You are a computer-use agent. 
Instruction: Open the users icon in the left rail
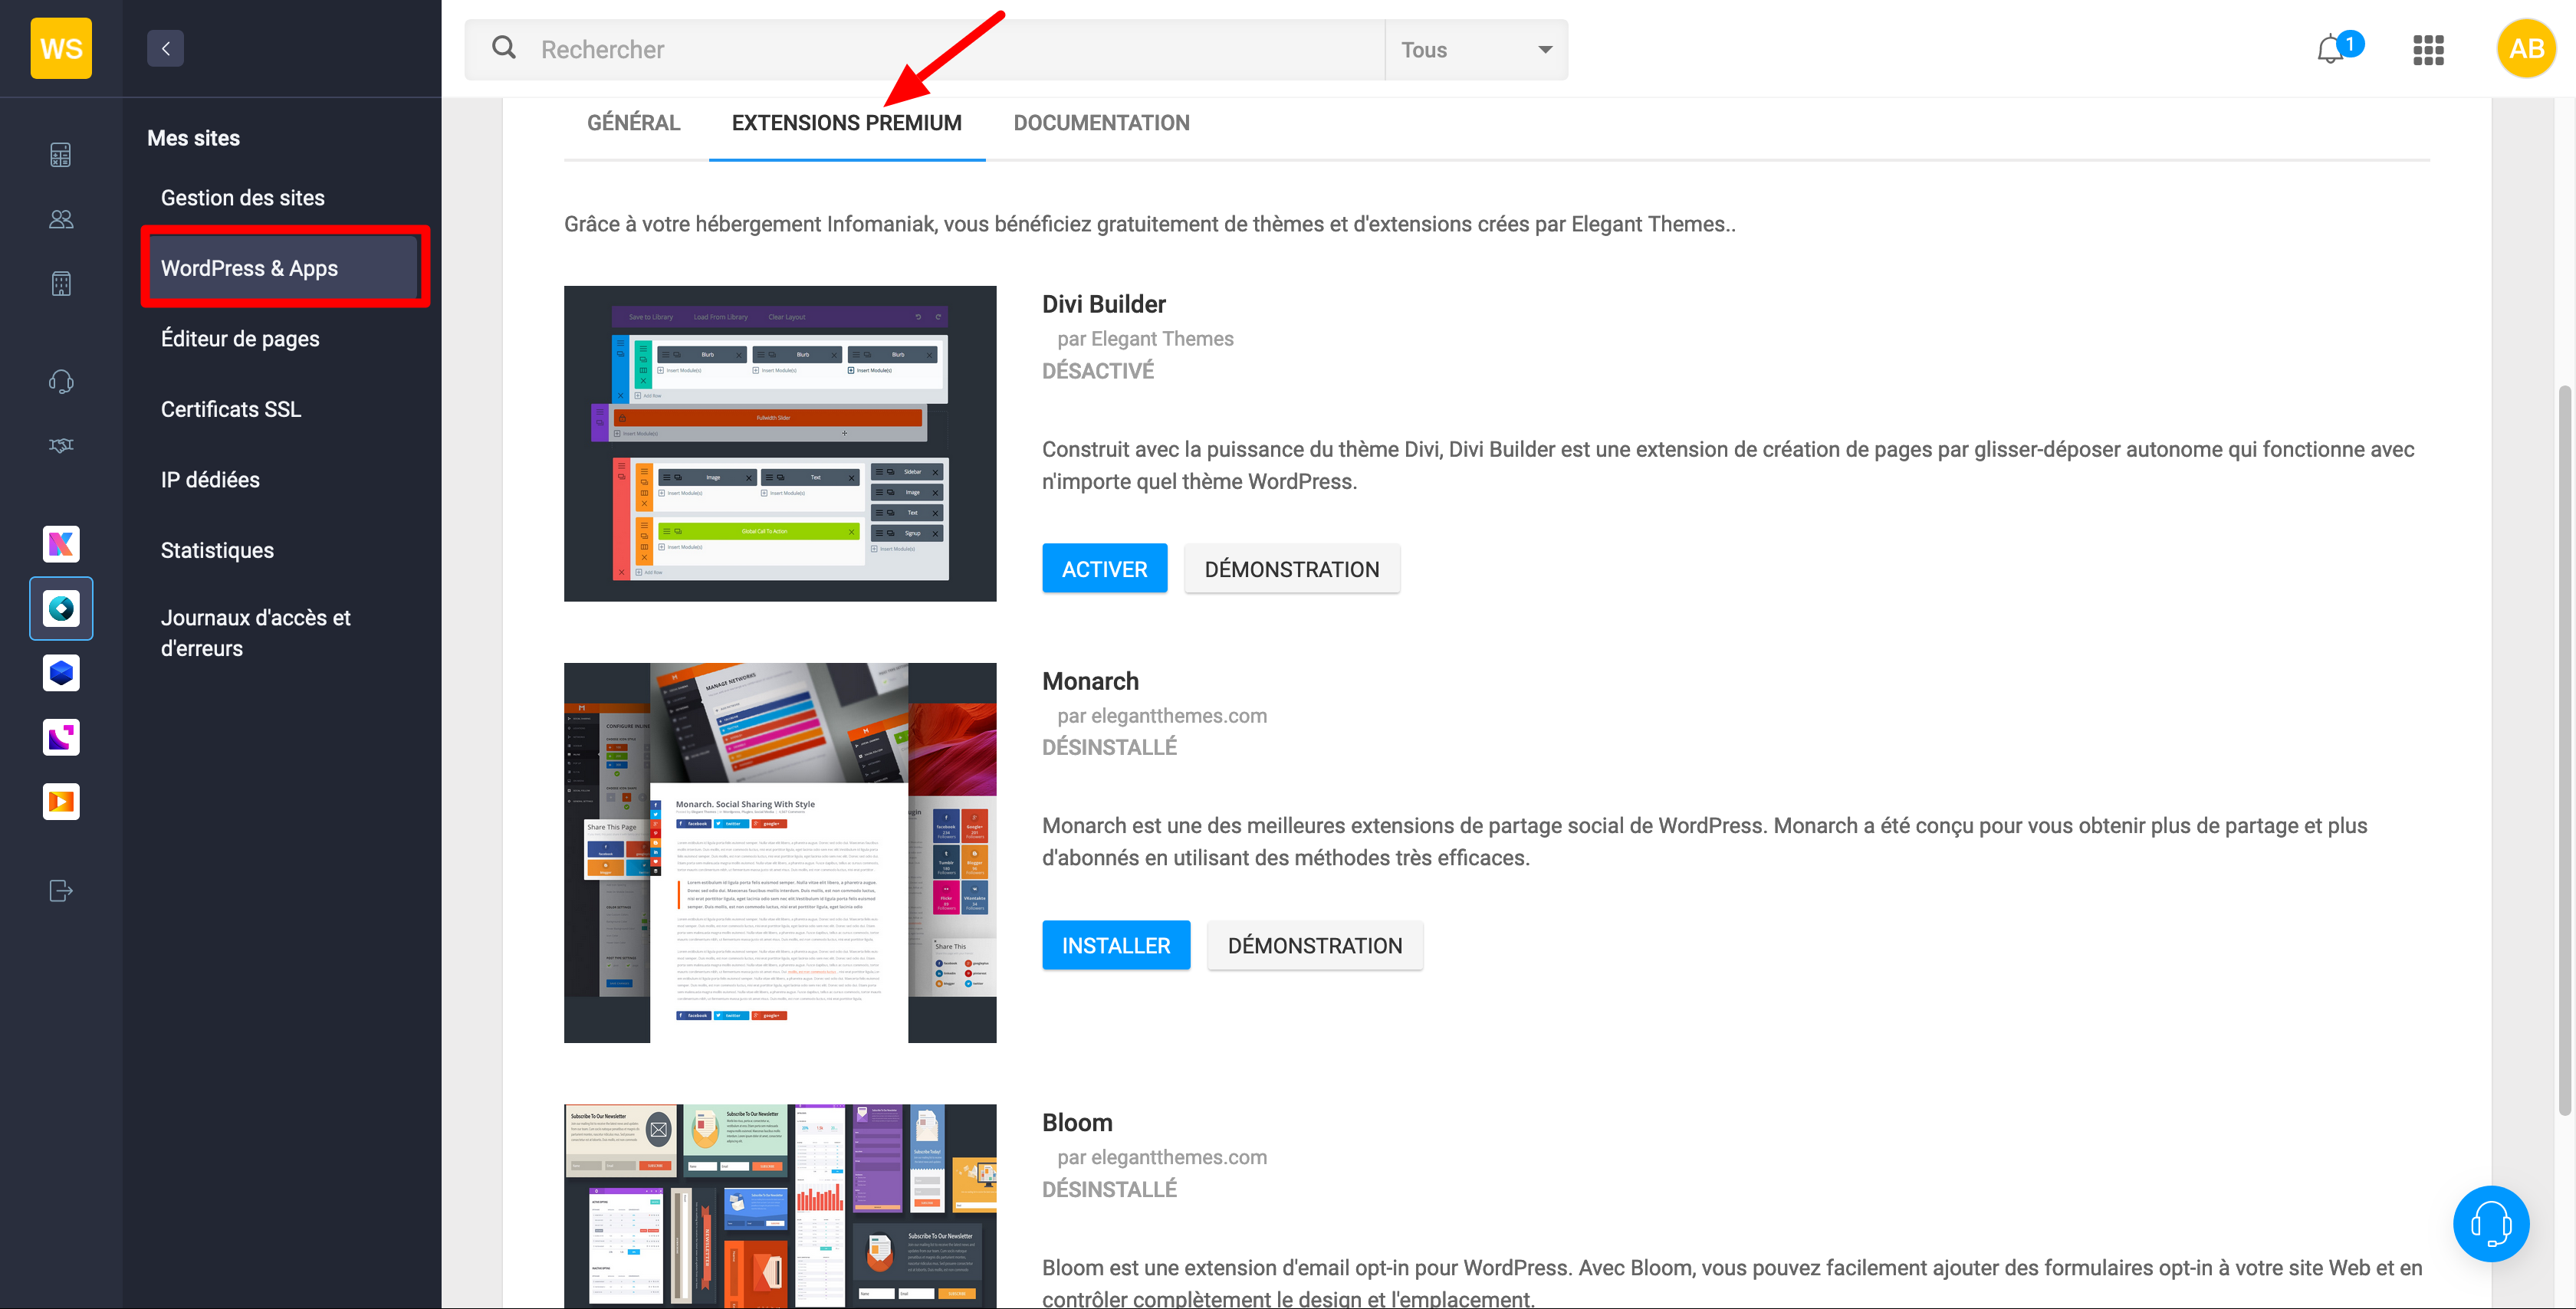[x=61, y=219]
